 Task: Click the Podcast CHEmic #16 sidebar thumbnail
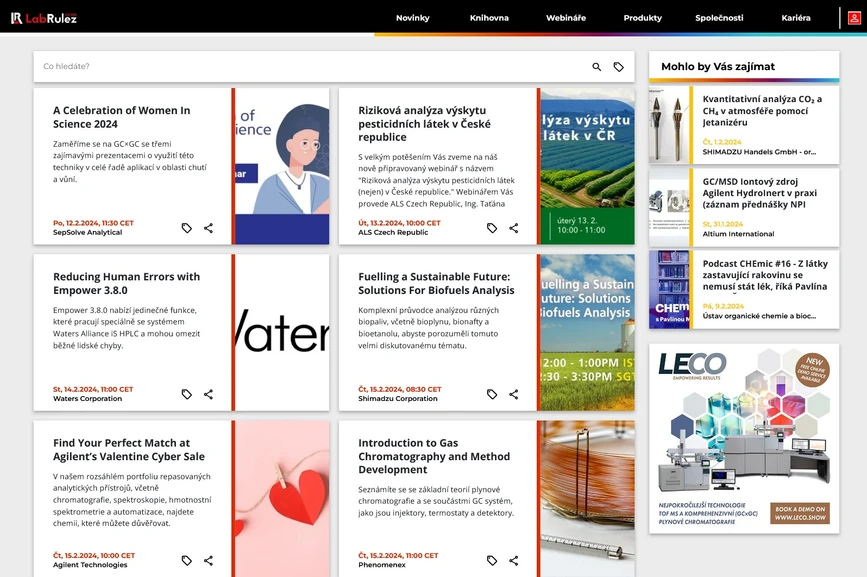coord(669,290)
